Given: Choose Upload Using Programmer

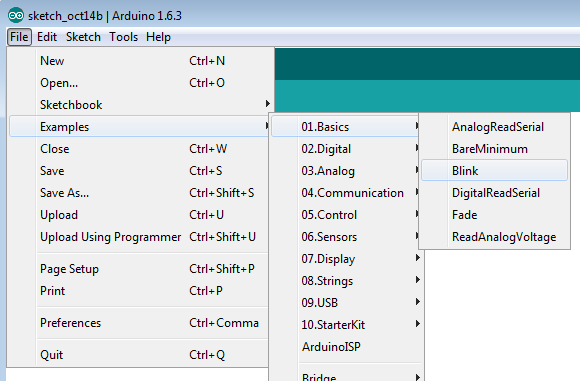Looking at the screenshot, I should tap(139, 237).
